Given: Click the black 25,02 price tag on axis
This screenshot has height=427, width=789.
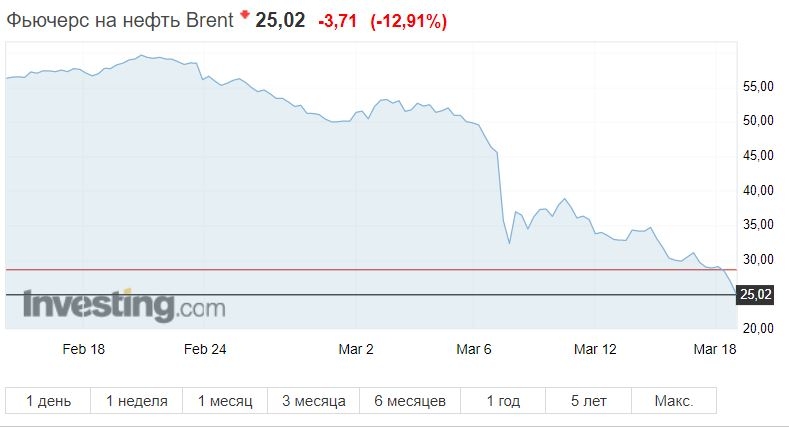Looking at the screenshot, I should (x=755, y=294).
